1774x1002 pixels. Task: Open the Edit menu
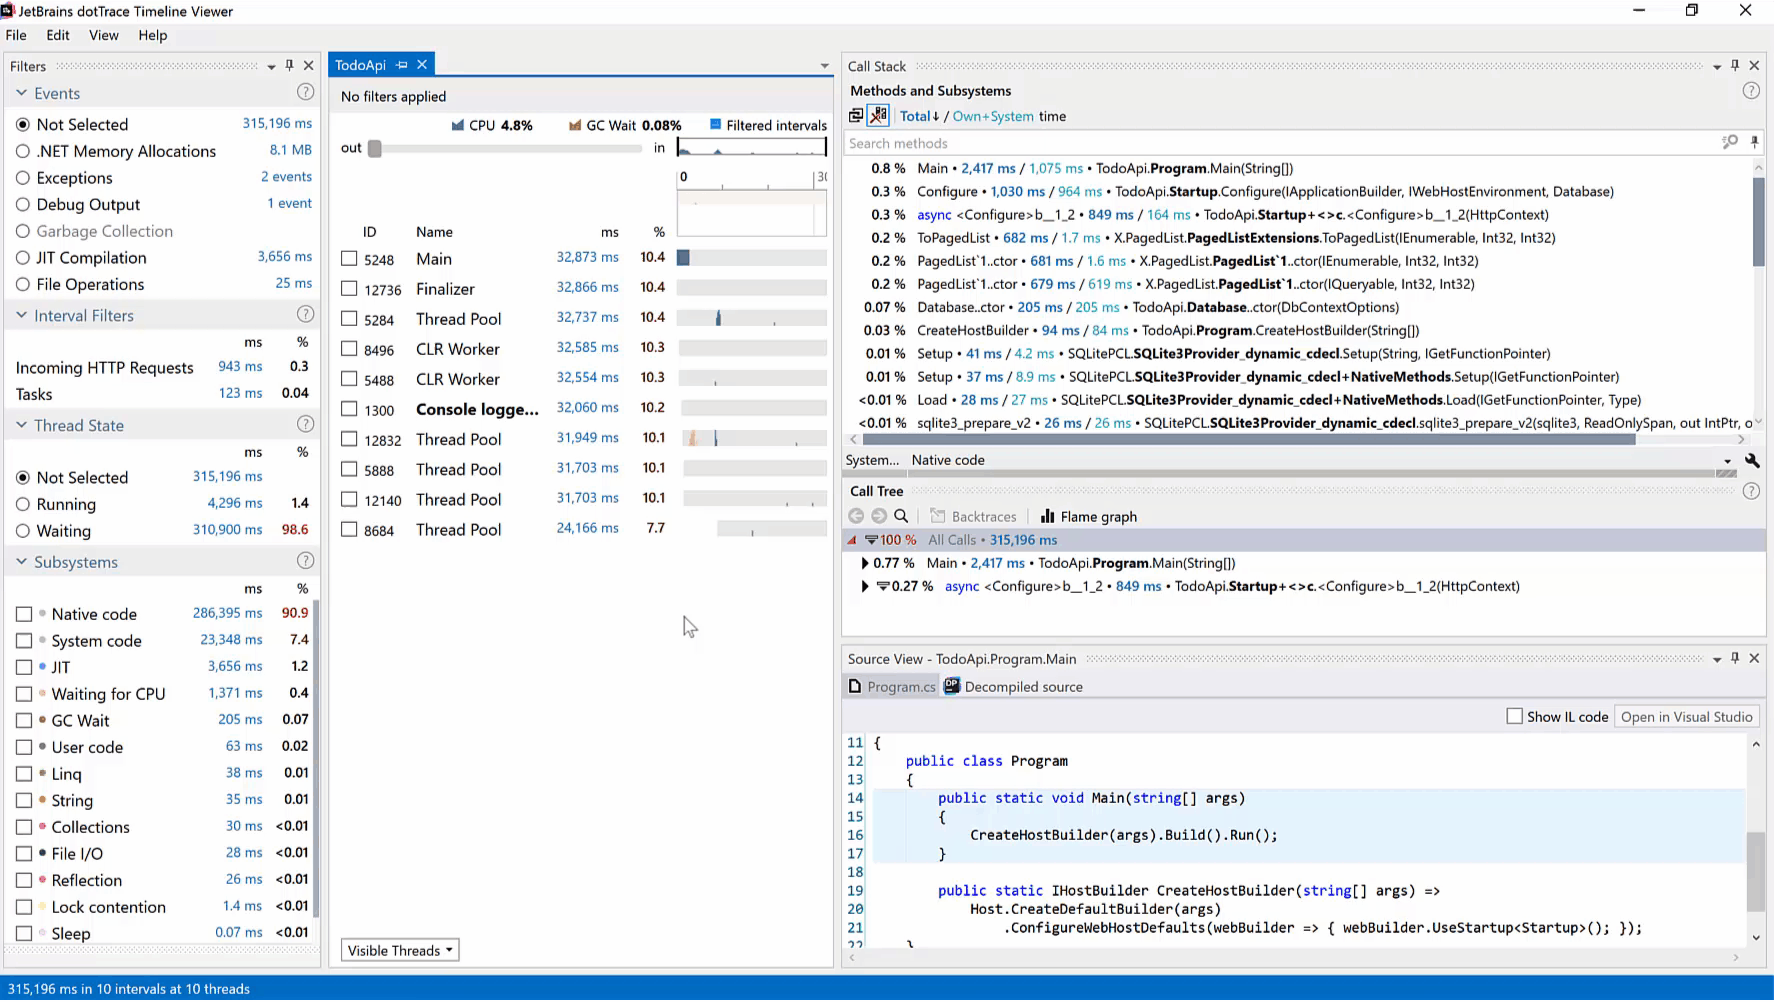[58, 35]
